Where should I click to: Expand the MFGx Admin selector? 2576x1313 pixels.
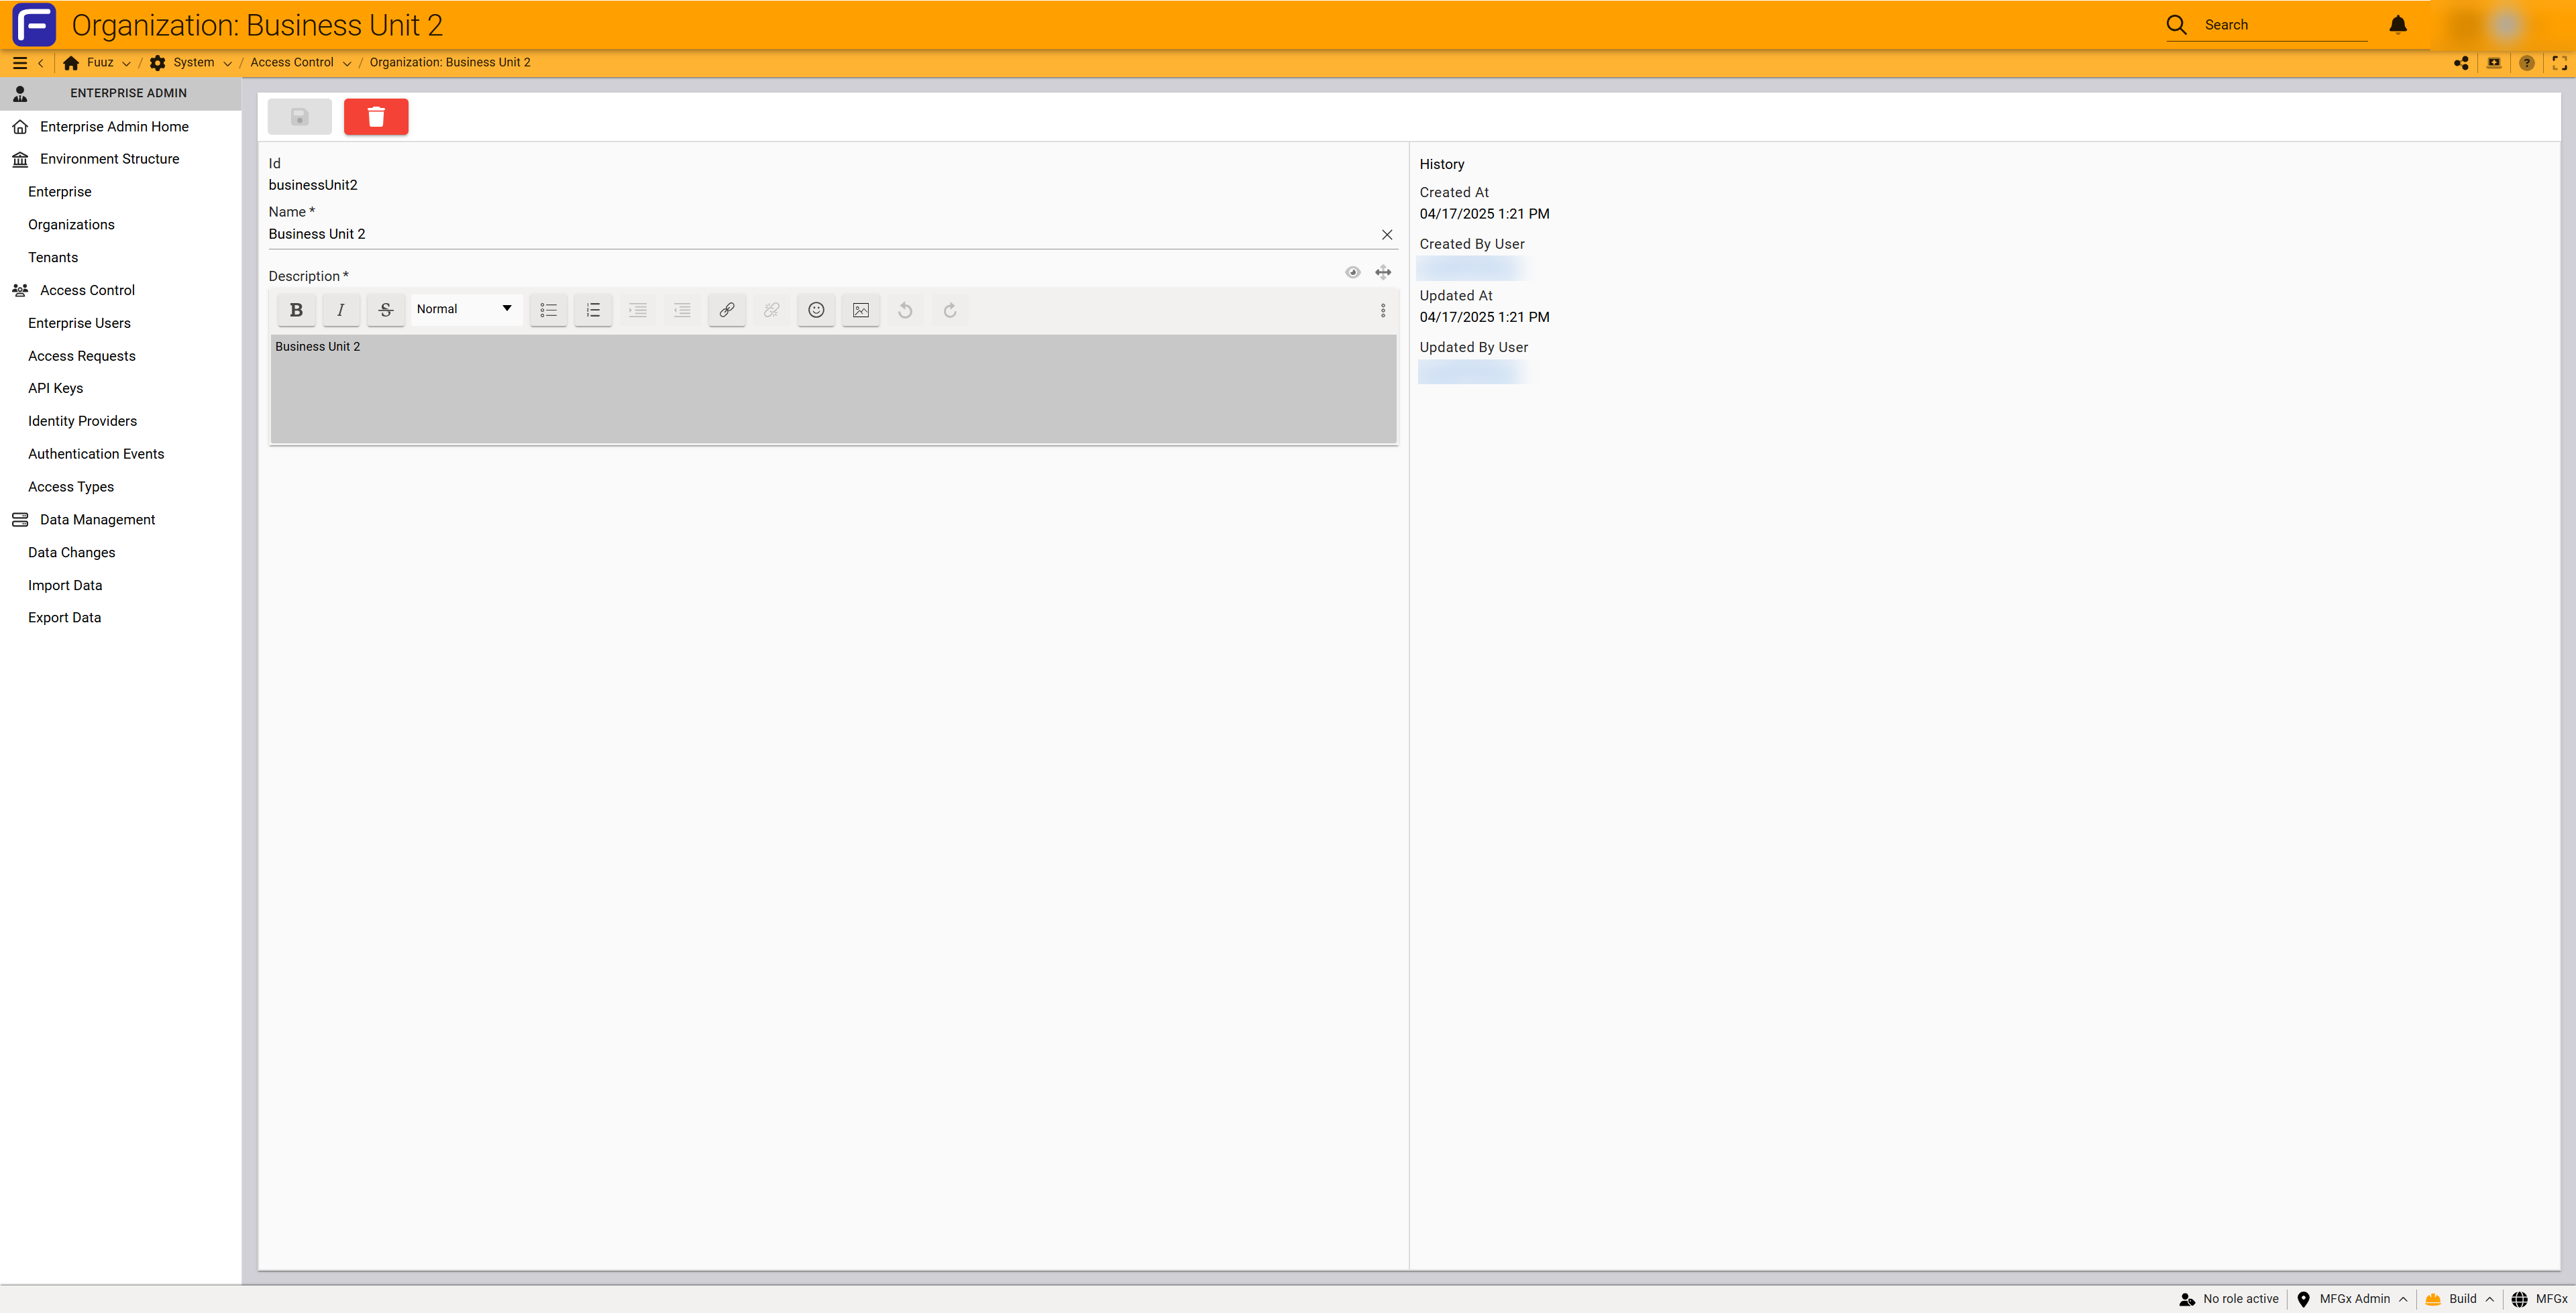click(x=2353, y=1299)
